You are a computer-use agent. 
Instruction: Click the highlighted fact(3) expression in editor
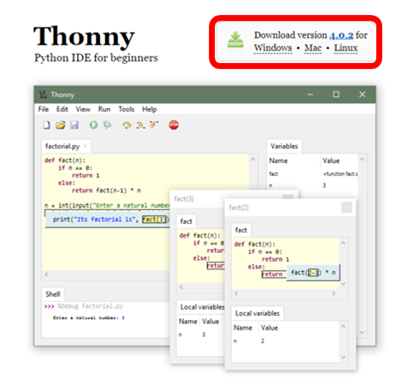[x=155, y=219]
